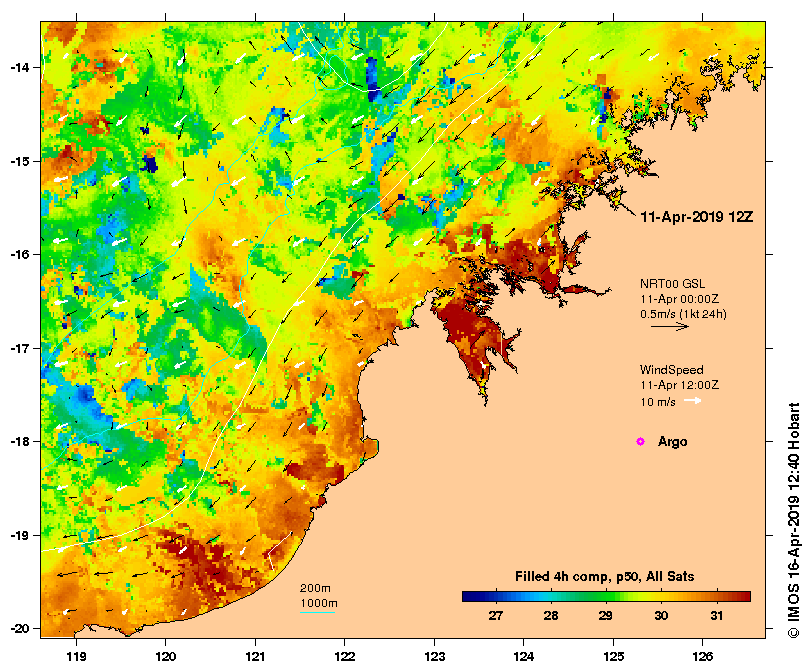
Task: Click the color bar value 31
Action: 716,615
